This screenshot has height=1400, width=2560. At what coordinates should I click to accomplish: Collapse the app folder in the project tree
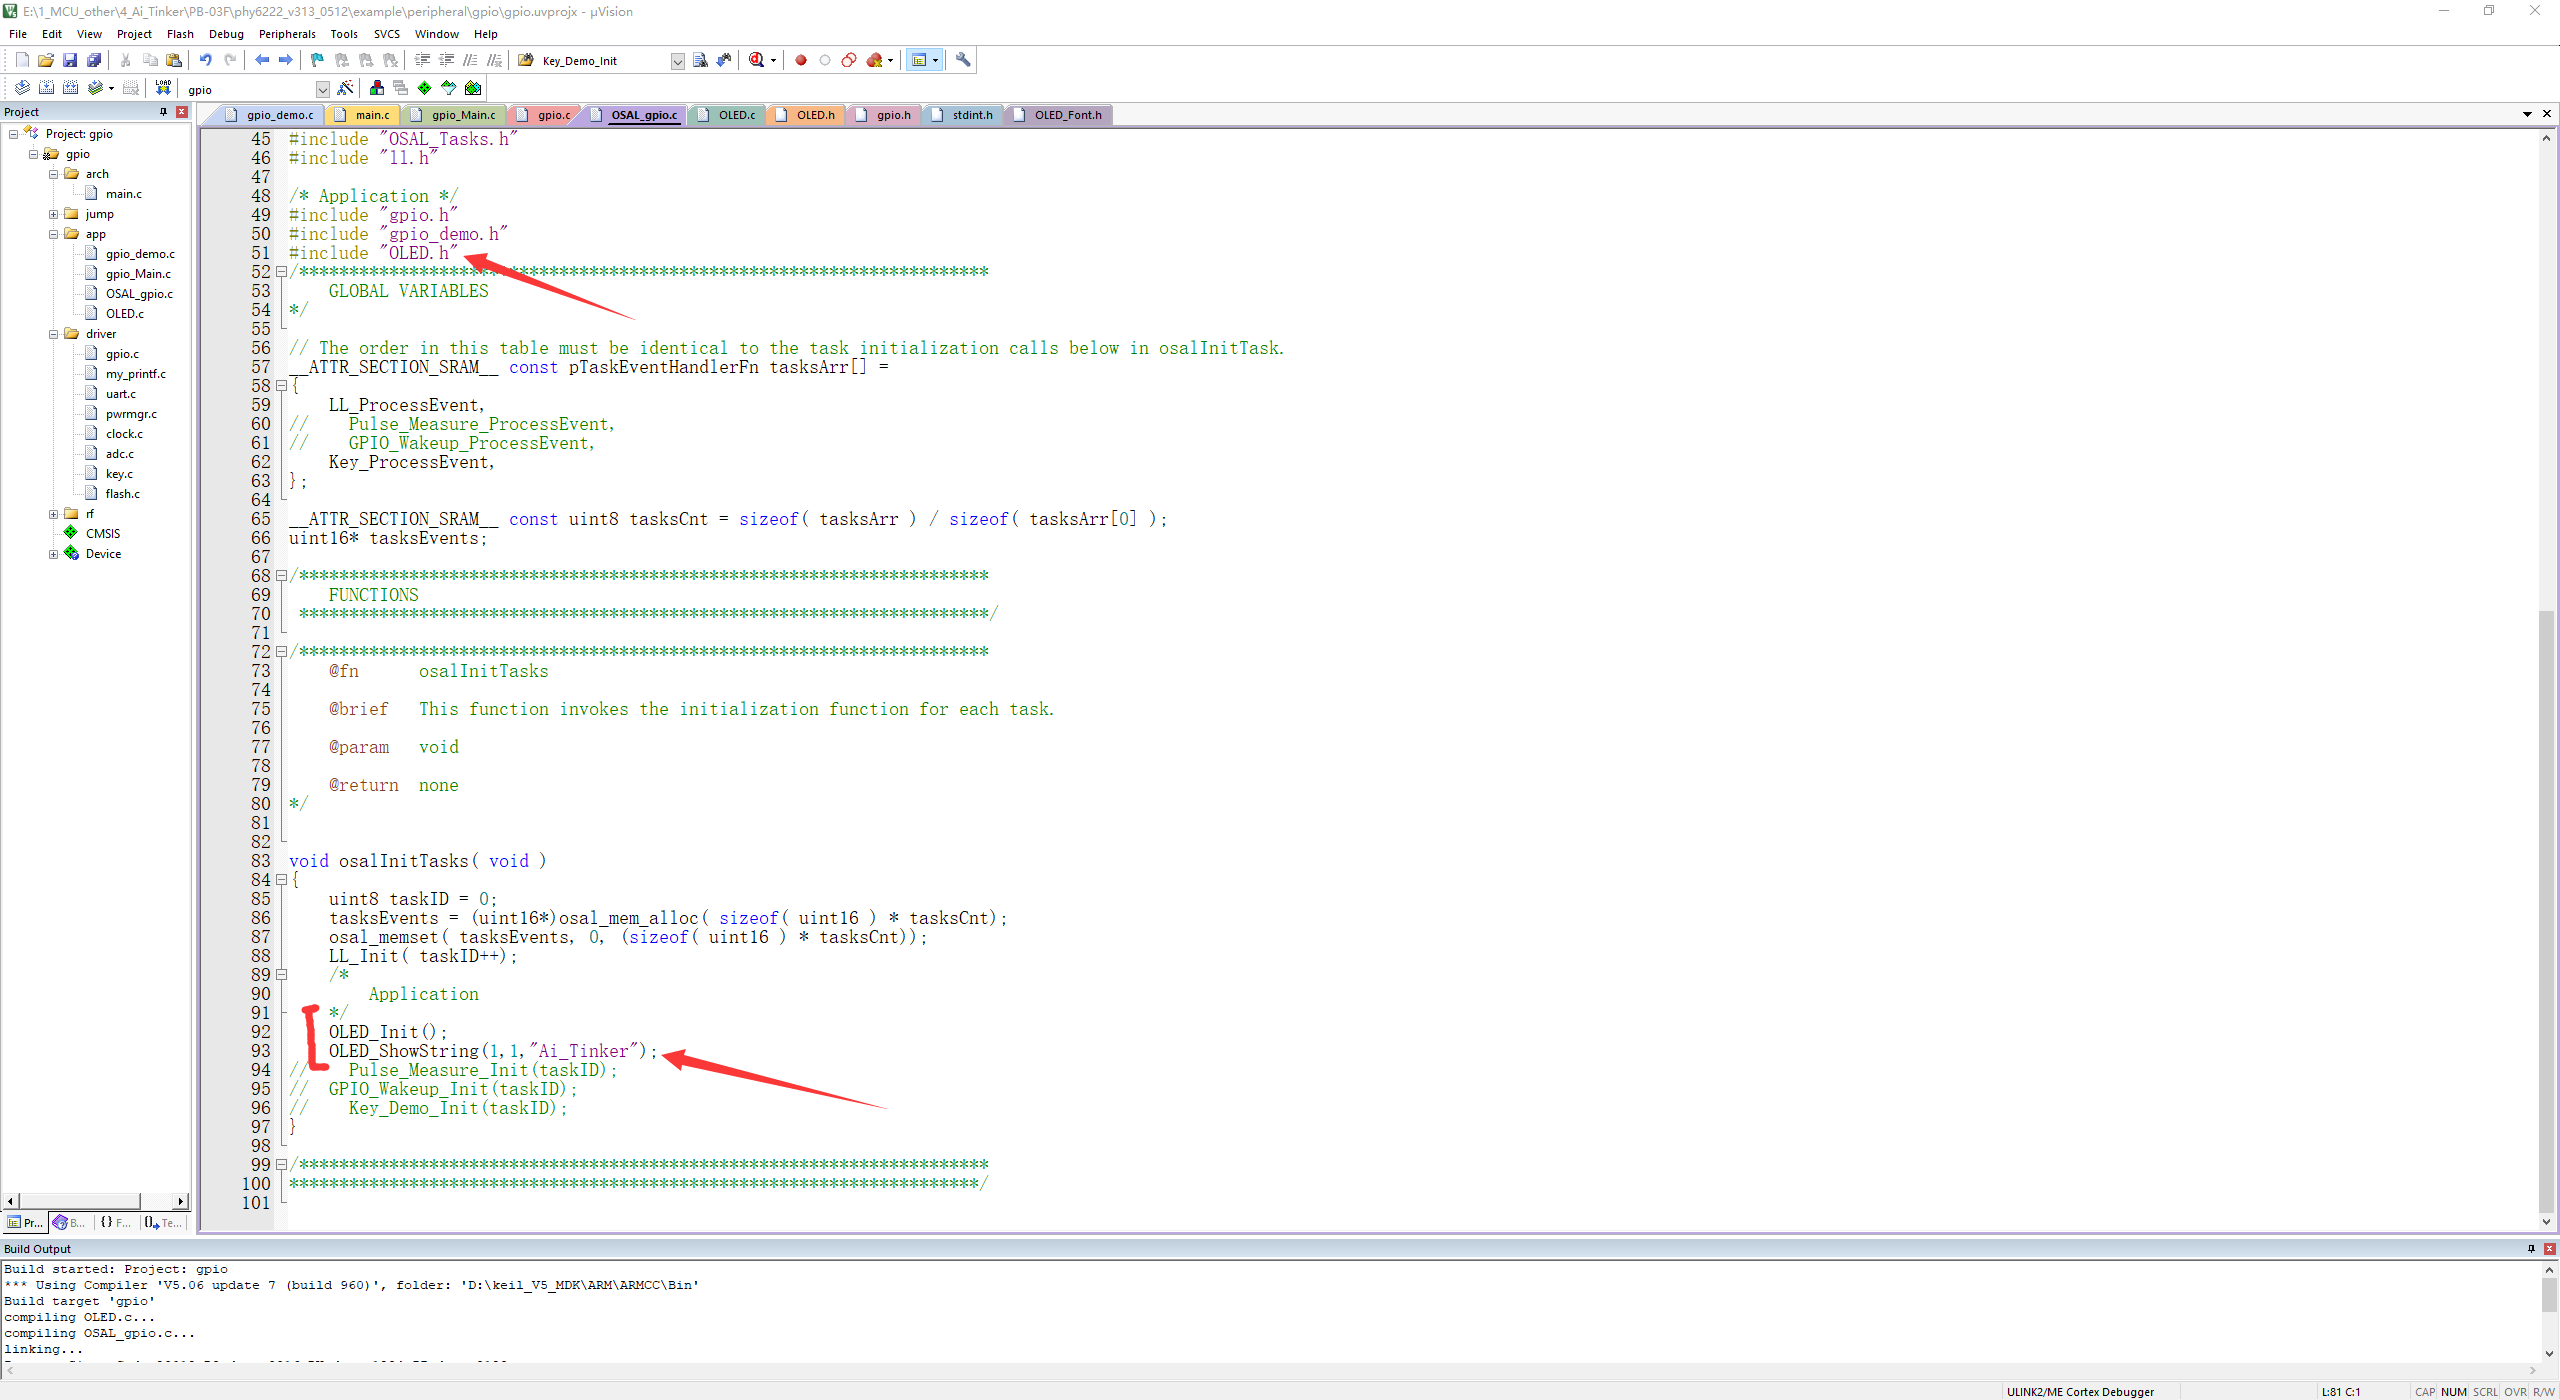click(x=54, y=234)
